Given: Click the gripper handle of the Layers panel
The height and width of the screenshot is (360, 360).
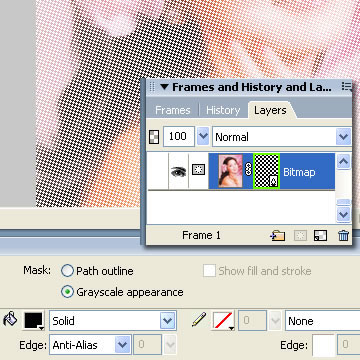Looking at the screenshot, I should (x=152, y=87).
